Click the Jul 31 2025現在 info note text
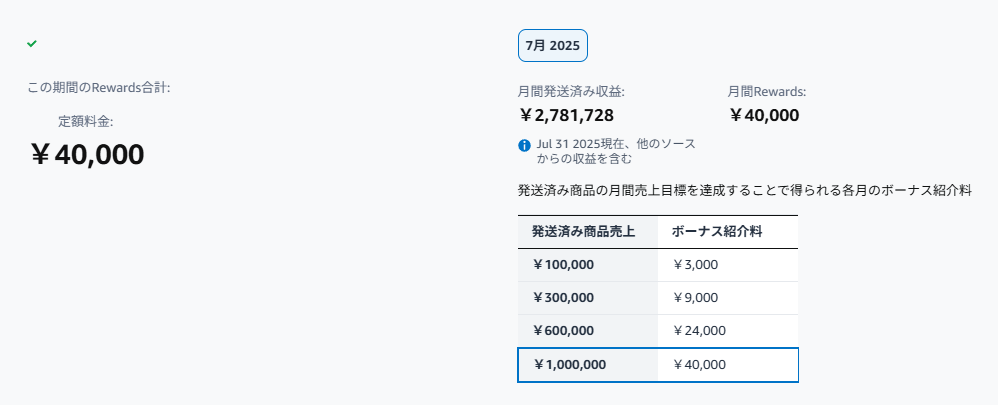 pos(616,151)
